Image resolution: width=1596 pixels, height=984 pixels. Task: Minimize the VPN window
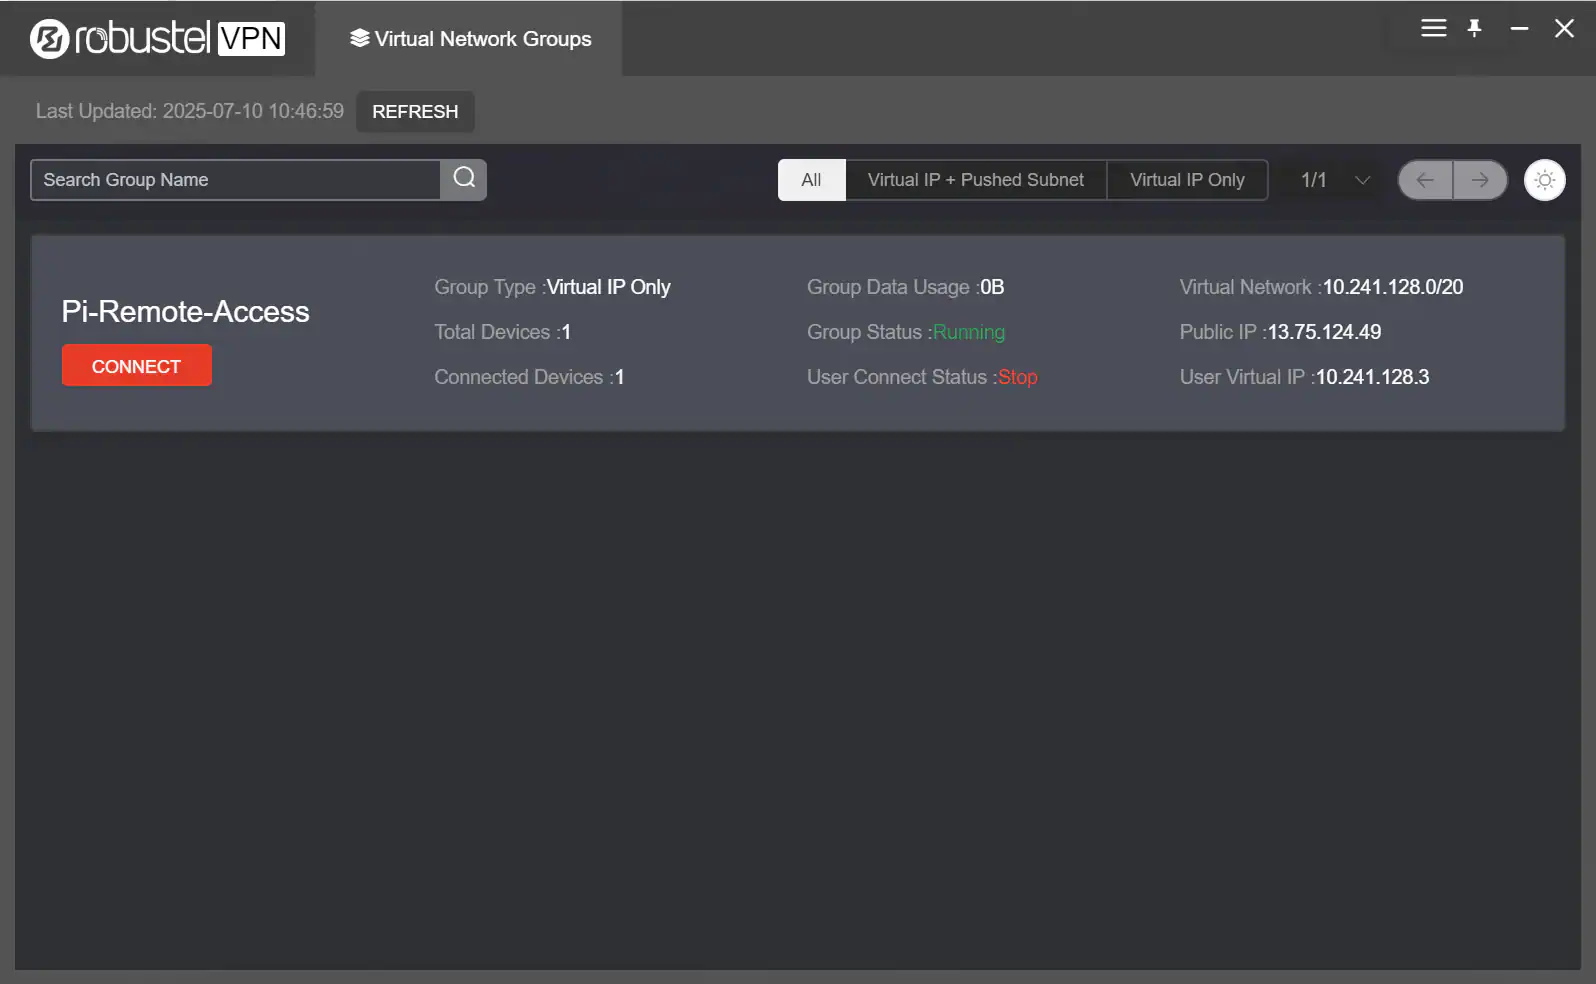tap(1519, 28)
